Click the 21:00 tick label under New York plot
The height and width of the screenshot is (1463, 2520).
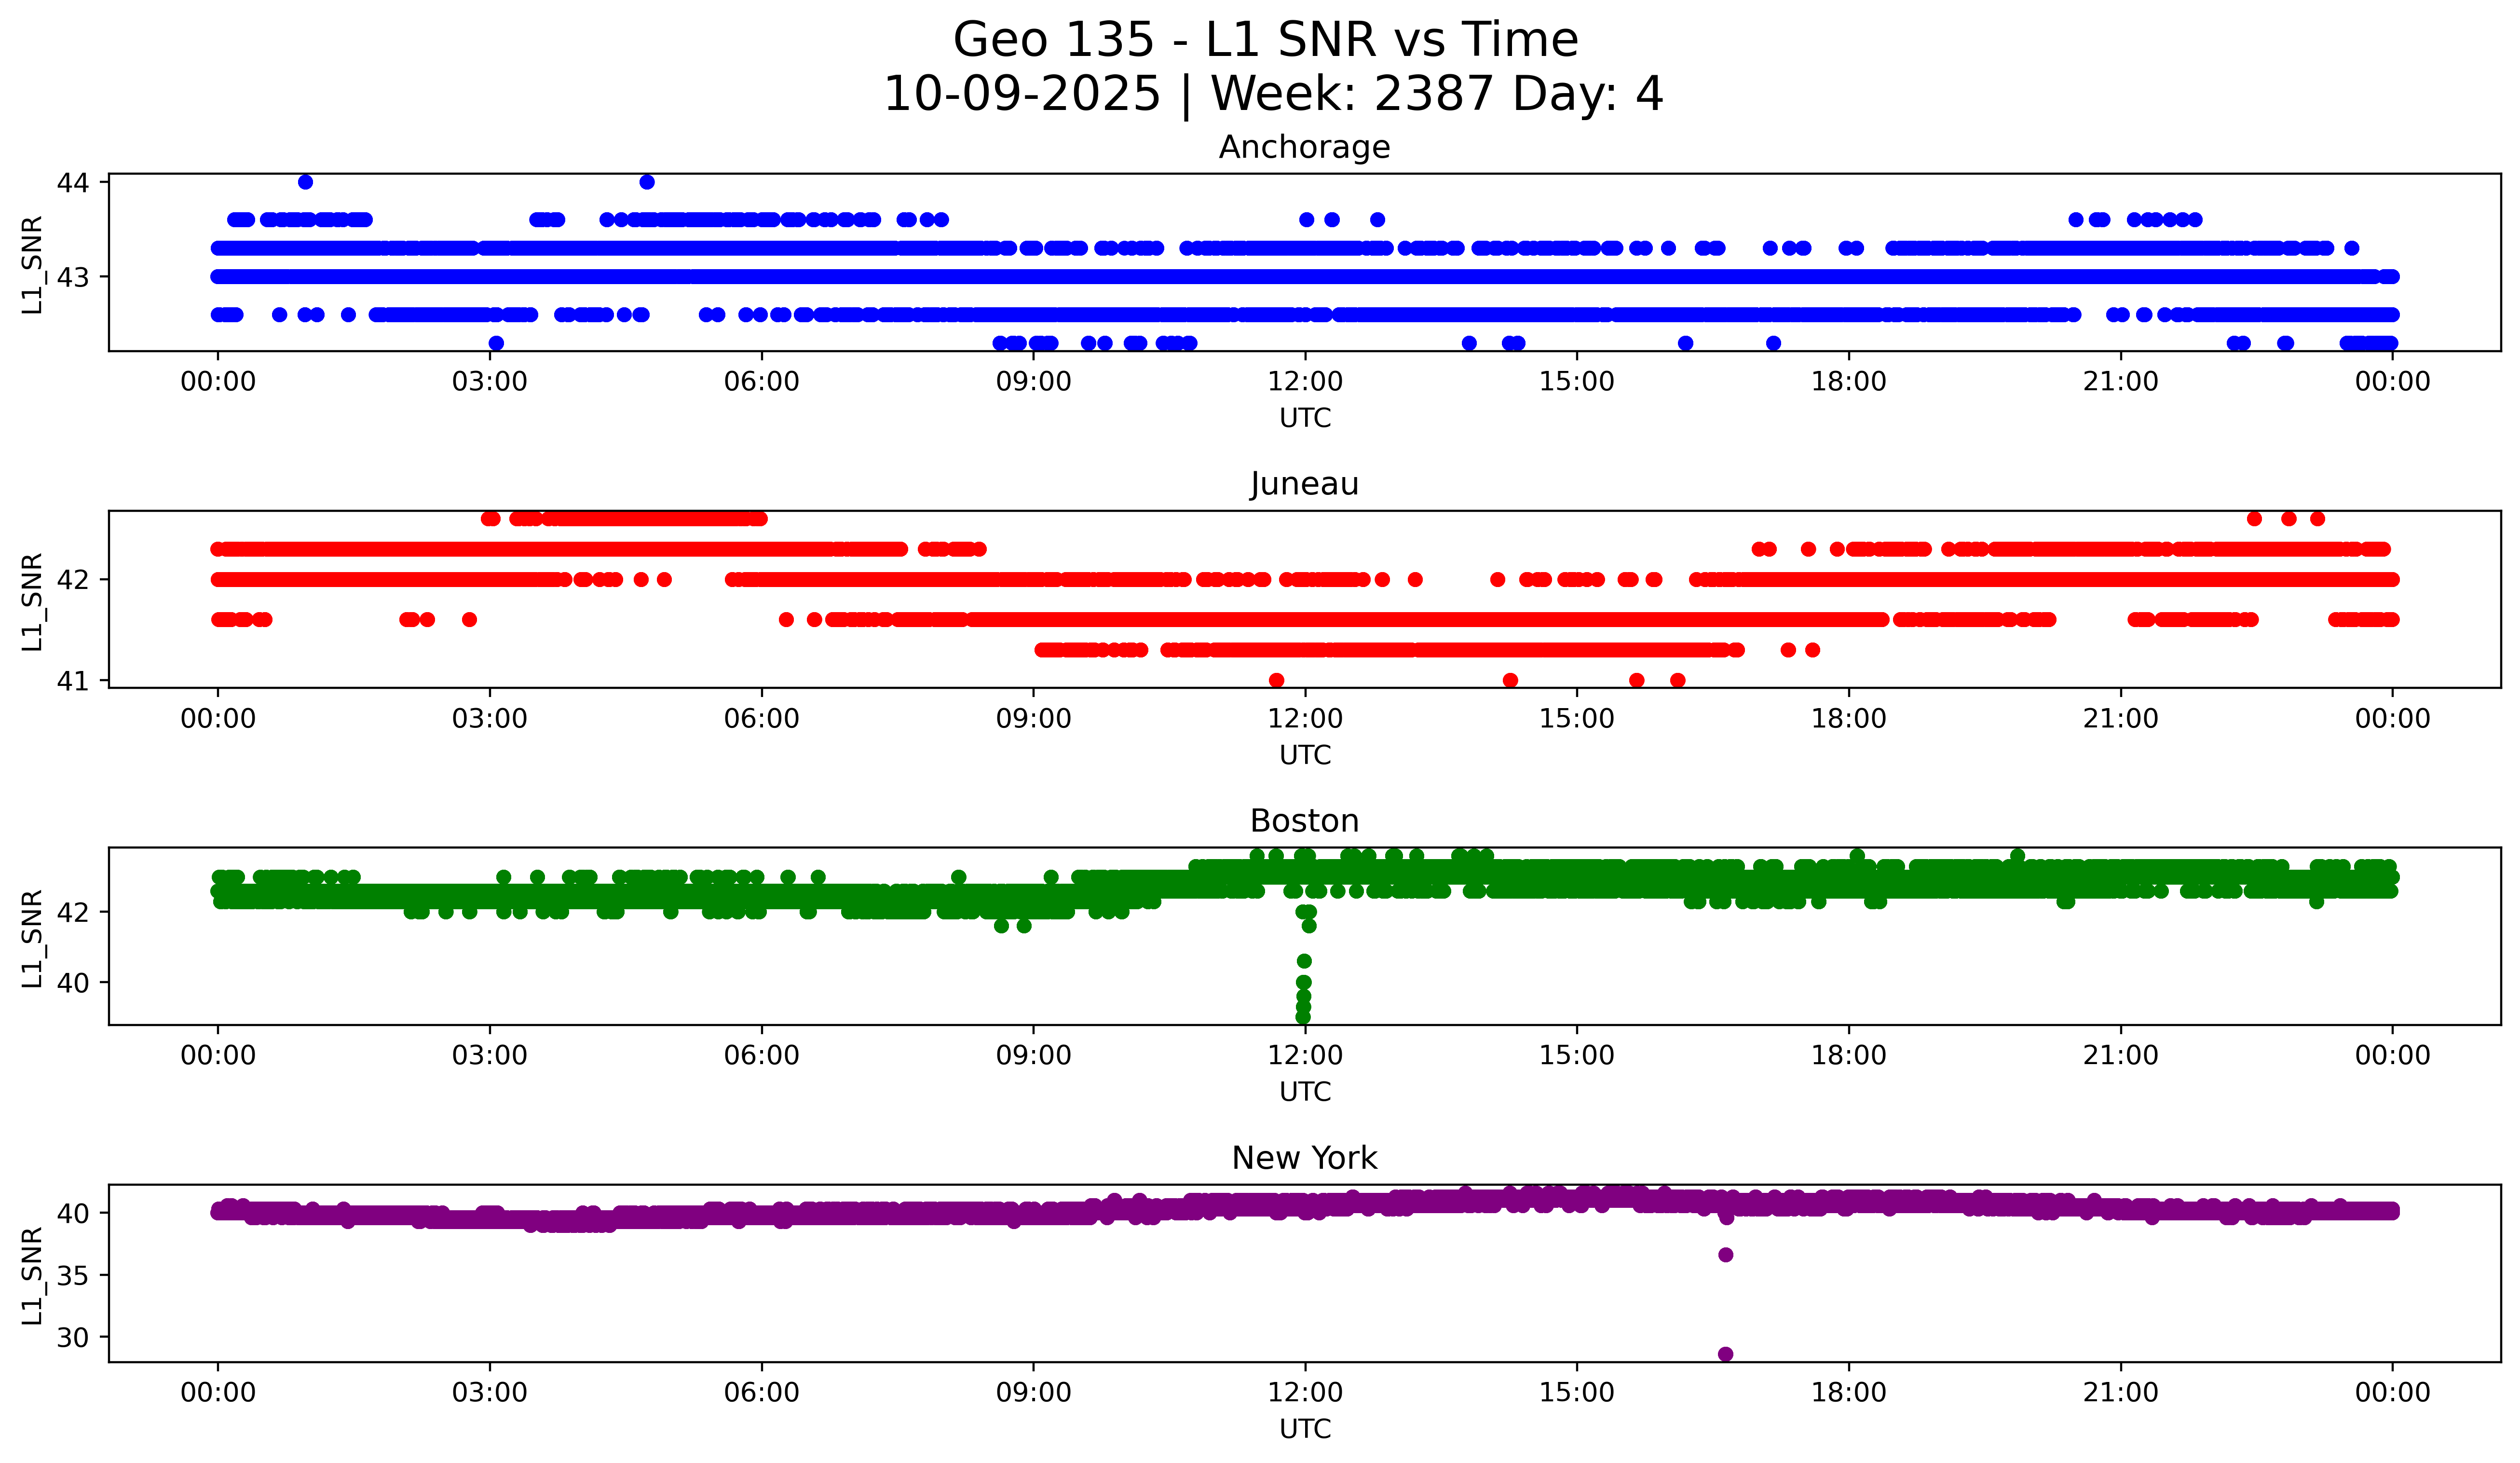[x=2120, y=1393]
